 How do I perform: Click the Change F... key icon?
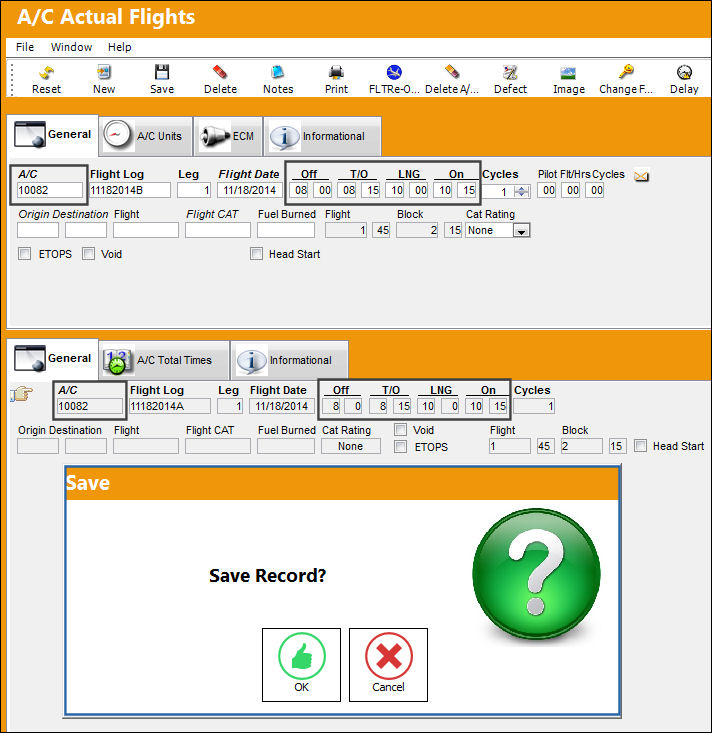626,72
